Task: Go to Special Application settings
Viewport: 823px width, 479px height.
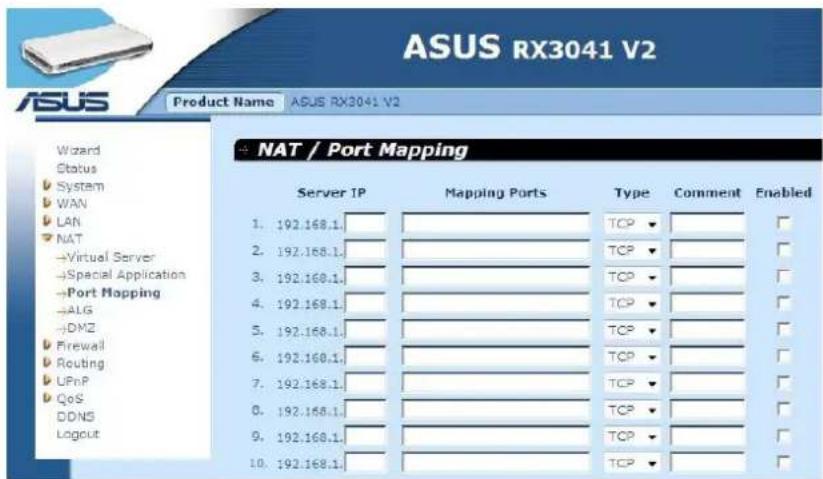Action: (x=126, y=274)
